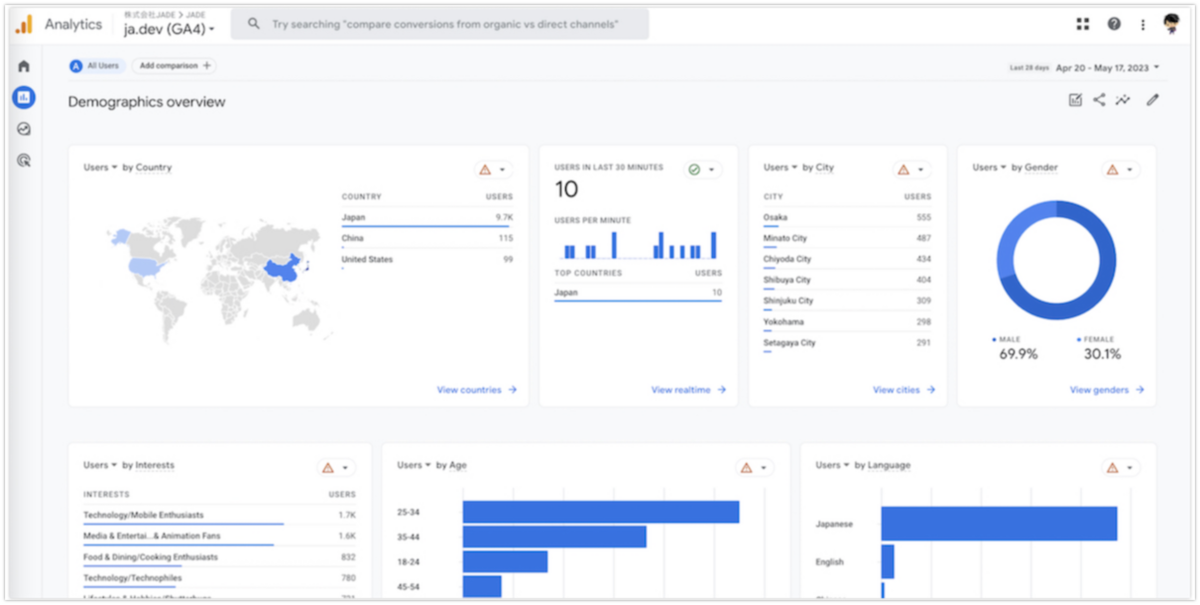The image size is (1200, 605).
Task: Click warning icon on Gender card
Action: point(1112,170)
